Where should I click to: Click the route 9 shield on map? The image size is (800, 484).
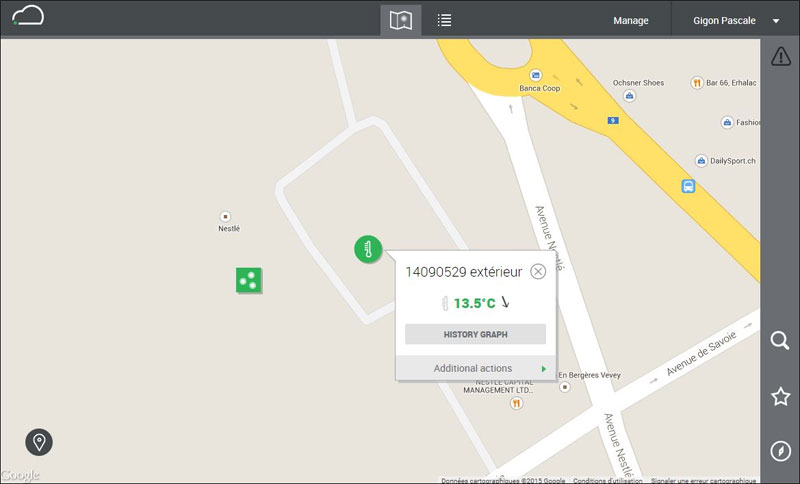click(x=613, y=120)
